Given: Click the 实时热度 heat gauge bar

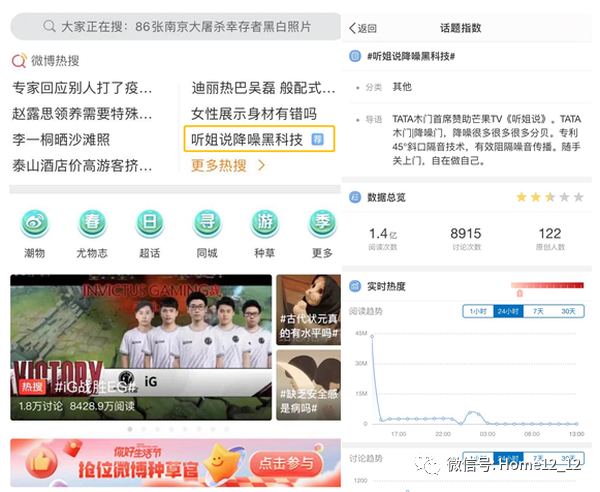Looking at the screenshot, I should tap(547, 285).
